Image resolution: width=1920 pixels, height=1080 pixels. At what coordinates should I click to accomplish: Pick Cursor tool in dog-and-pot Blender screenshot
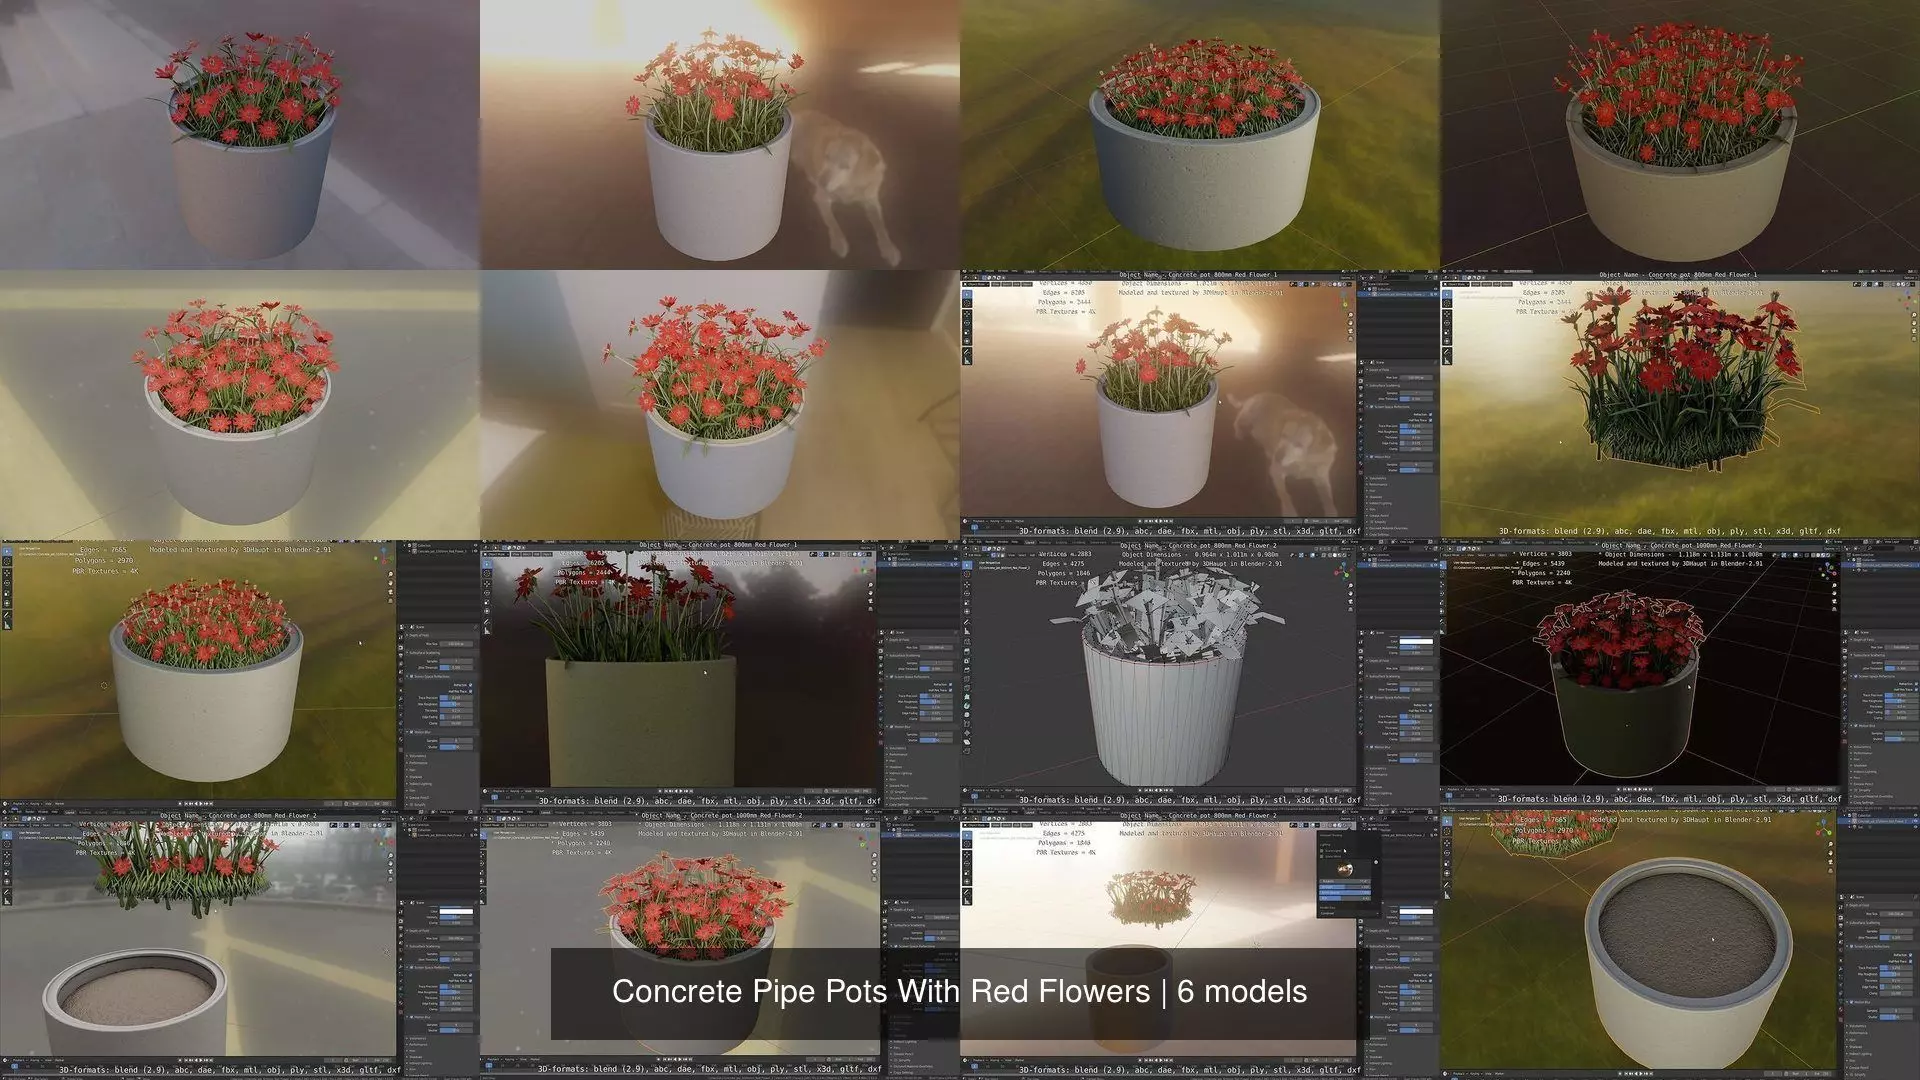[967, 303]
